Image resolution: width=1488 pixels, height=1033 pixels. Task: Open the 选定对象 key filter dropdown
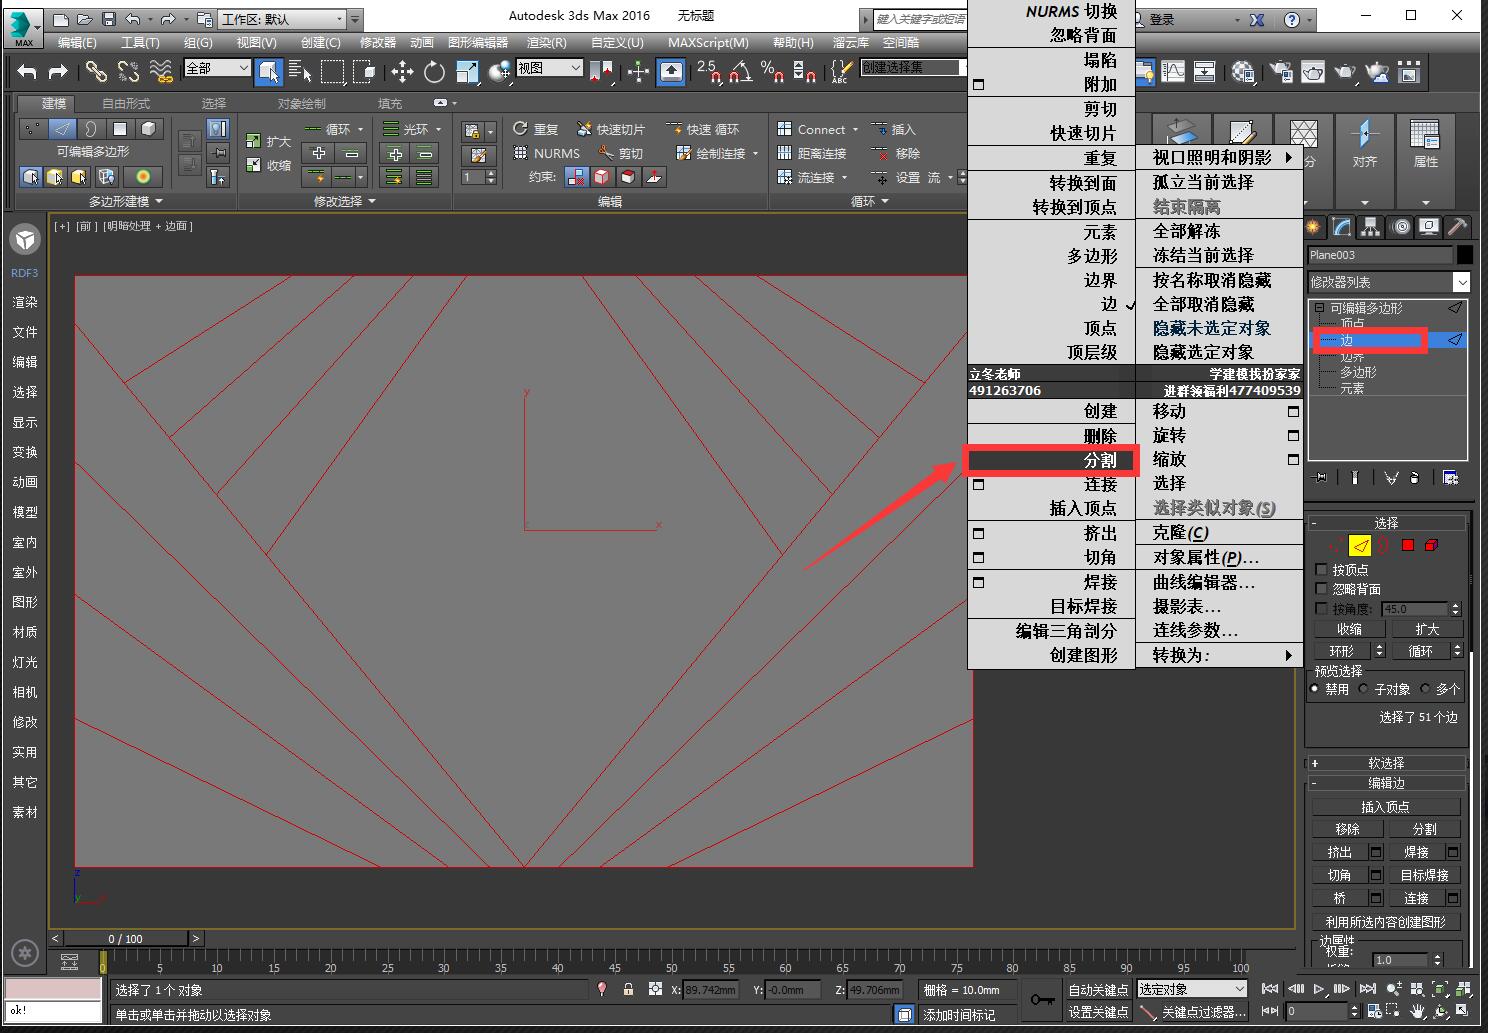(1192, 989)
